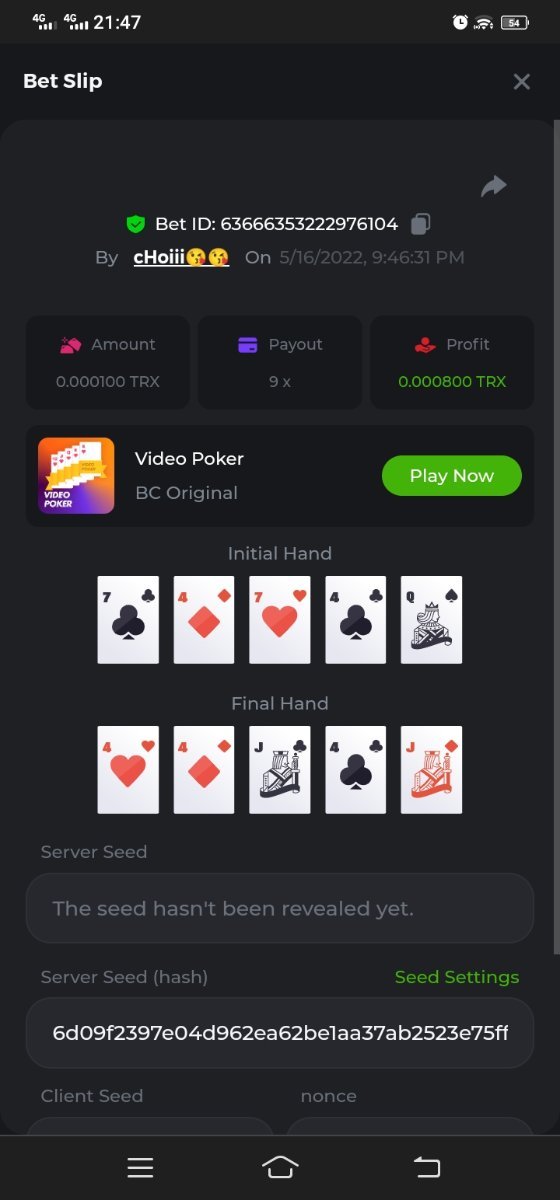Image resolution: width=560 pixels, height=1200 pixels.
Task: Tap the Android recent apps menu icon
Action: click(x=140, y=1167)
